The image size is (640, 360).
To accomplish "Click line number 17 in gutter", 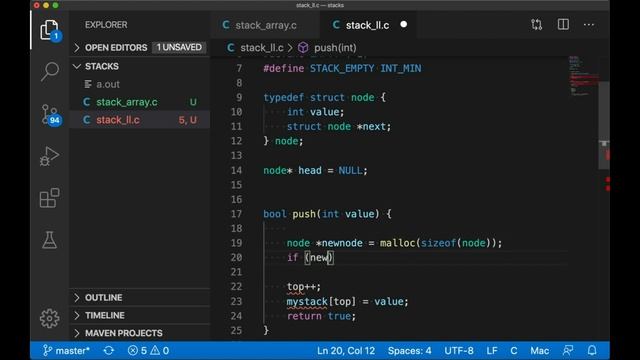I will click(x=236, y=214).
